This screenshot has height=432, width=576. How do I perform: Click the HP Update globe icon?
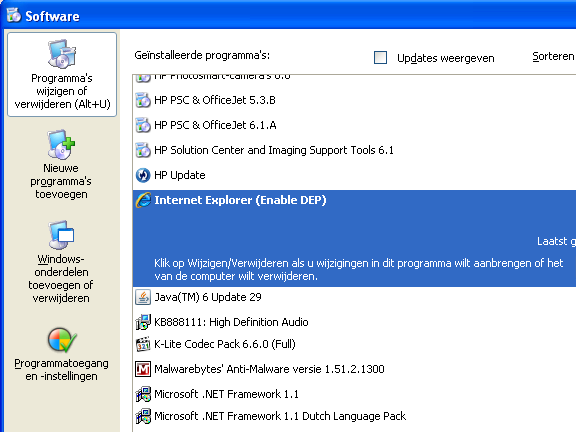pyautogui.click(x=143, y=175)
